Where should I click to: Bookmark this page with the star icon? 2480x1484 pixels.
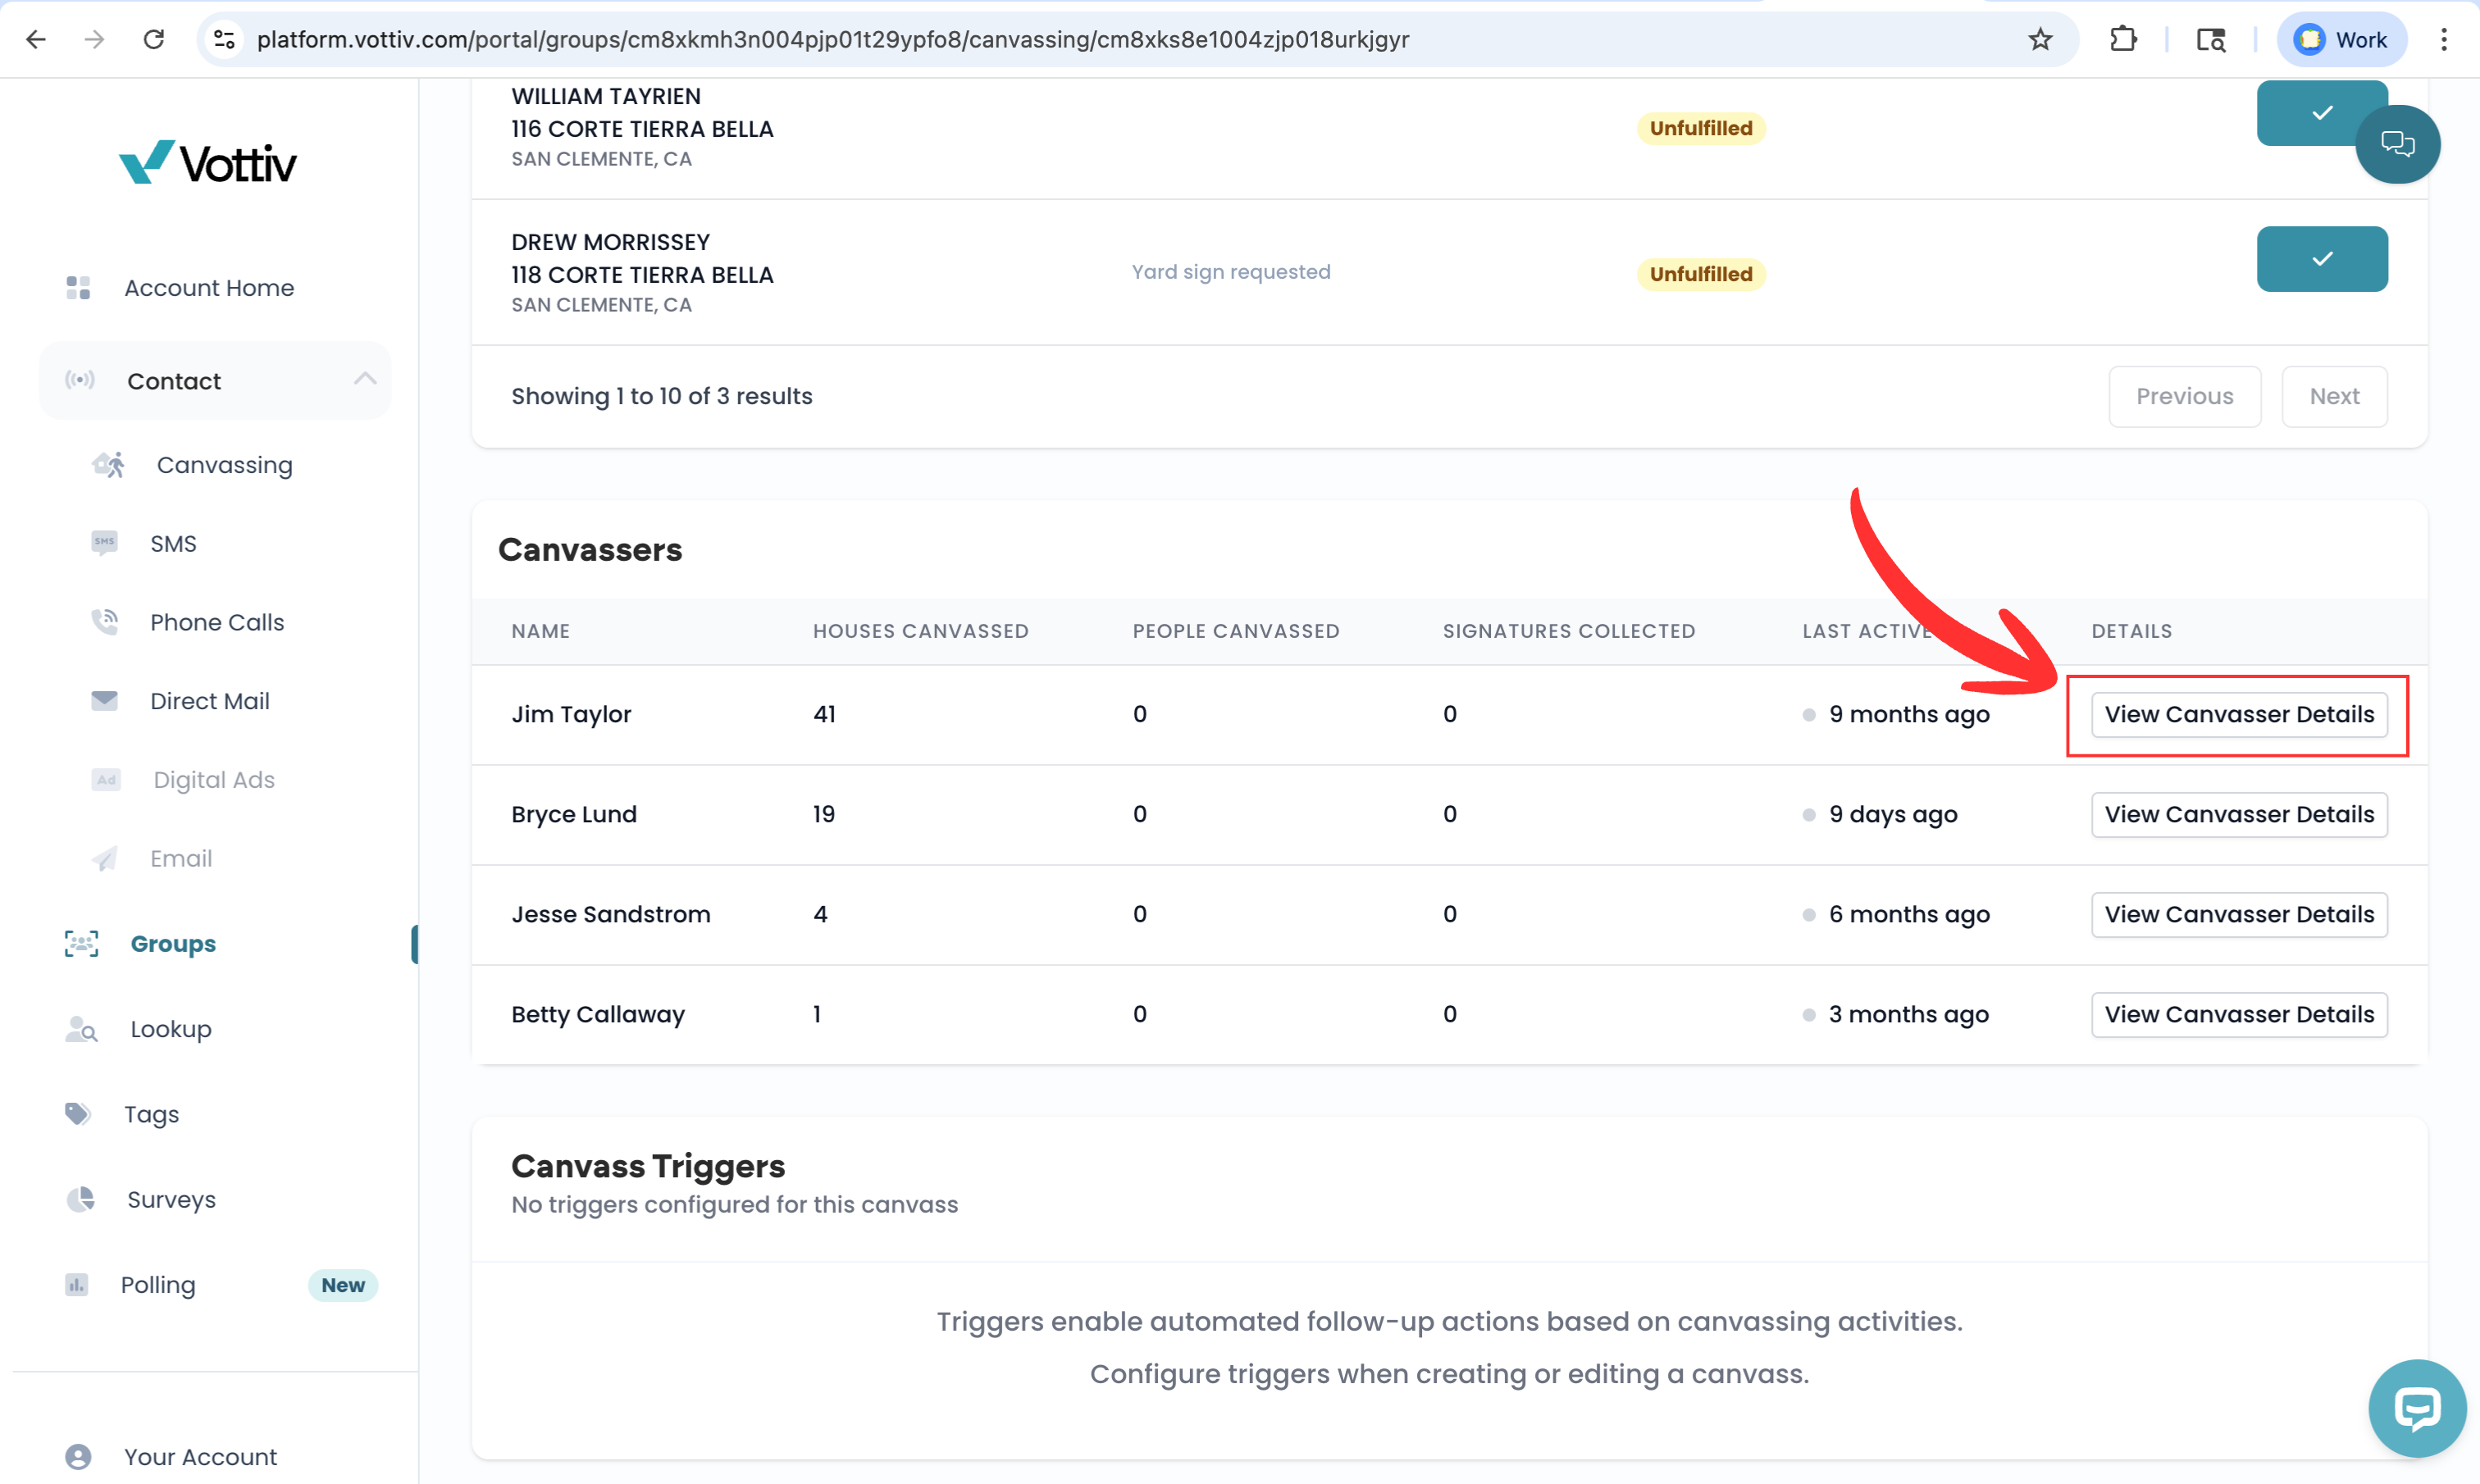click(2040, 39)
